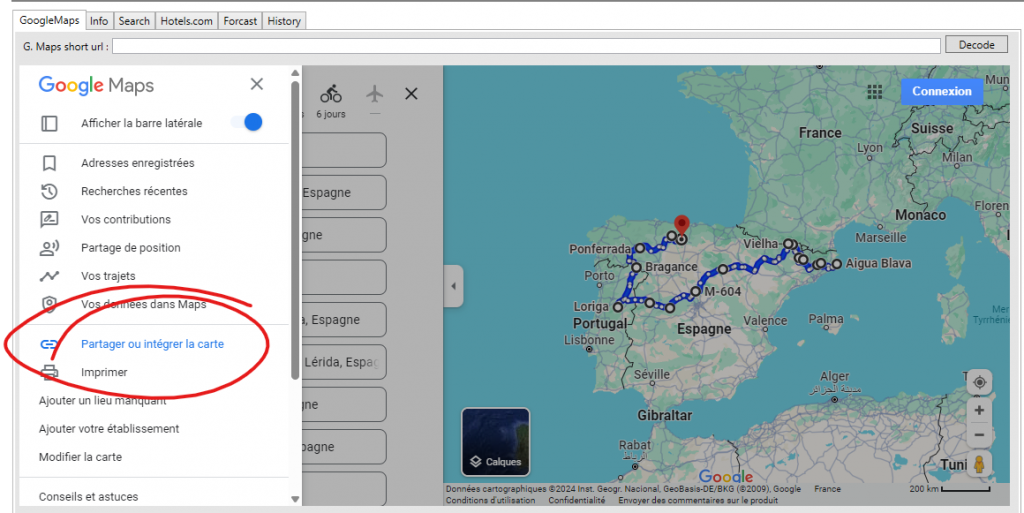Open the Info tab

(99, 21)
